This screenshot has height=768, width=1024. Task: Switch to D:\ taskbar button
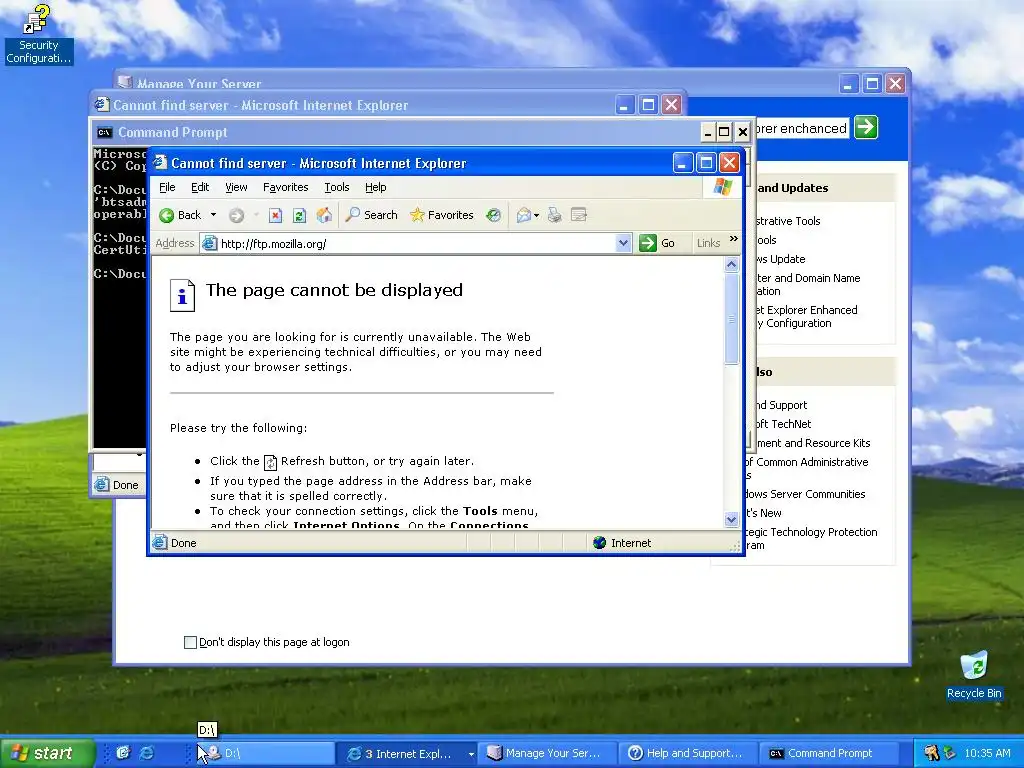[264, 753]
